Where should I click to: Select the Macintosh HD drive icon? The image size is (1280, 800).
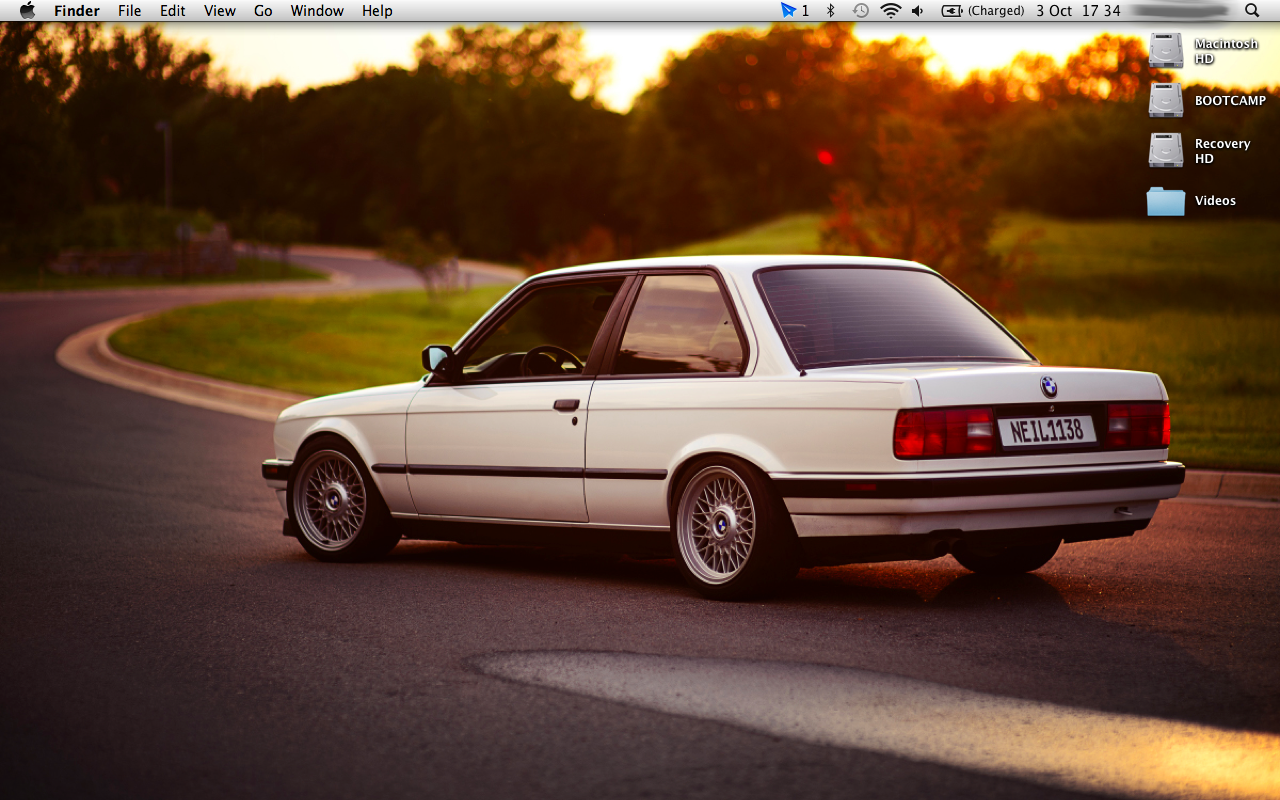tap(1166, 50)
